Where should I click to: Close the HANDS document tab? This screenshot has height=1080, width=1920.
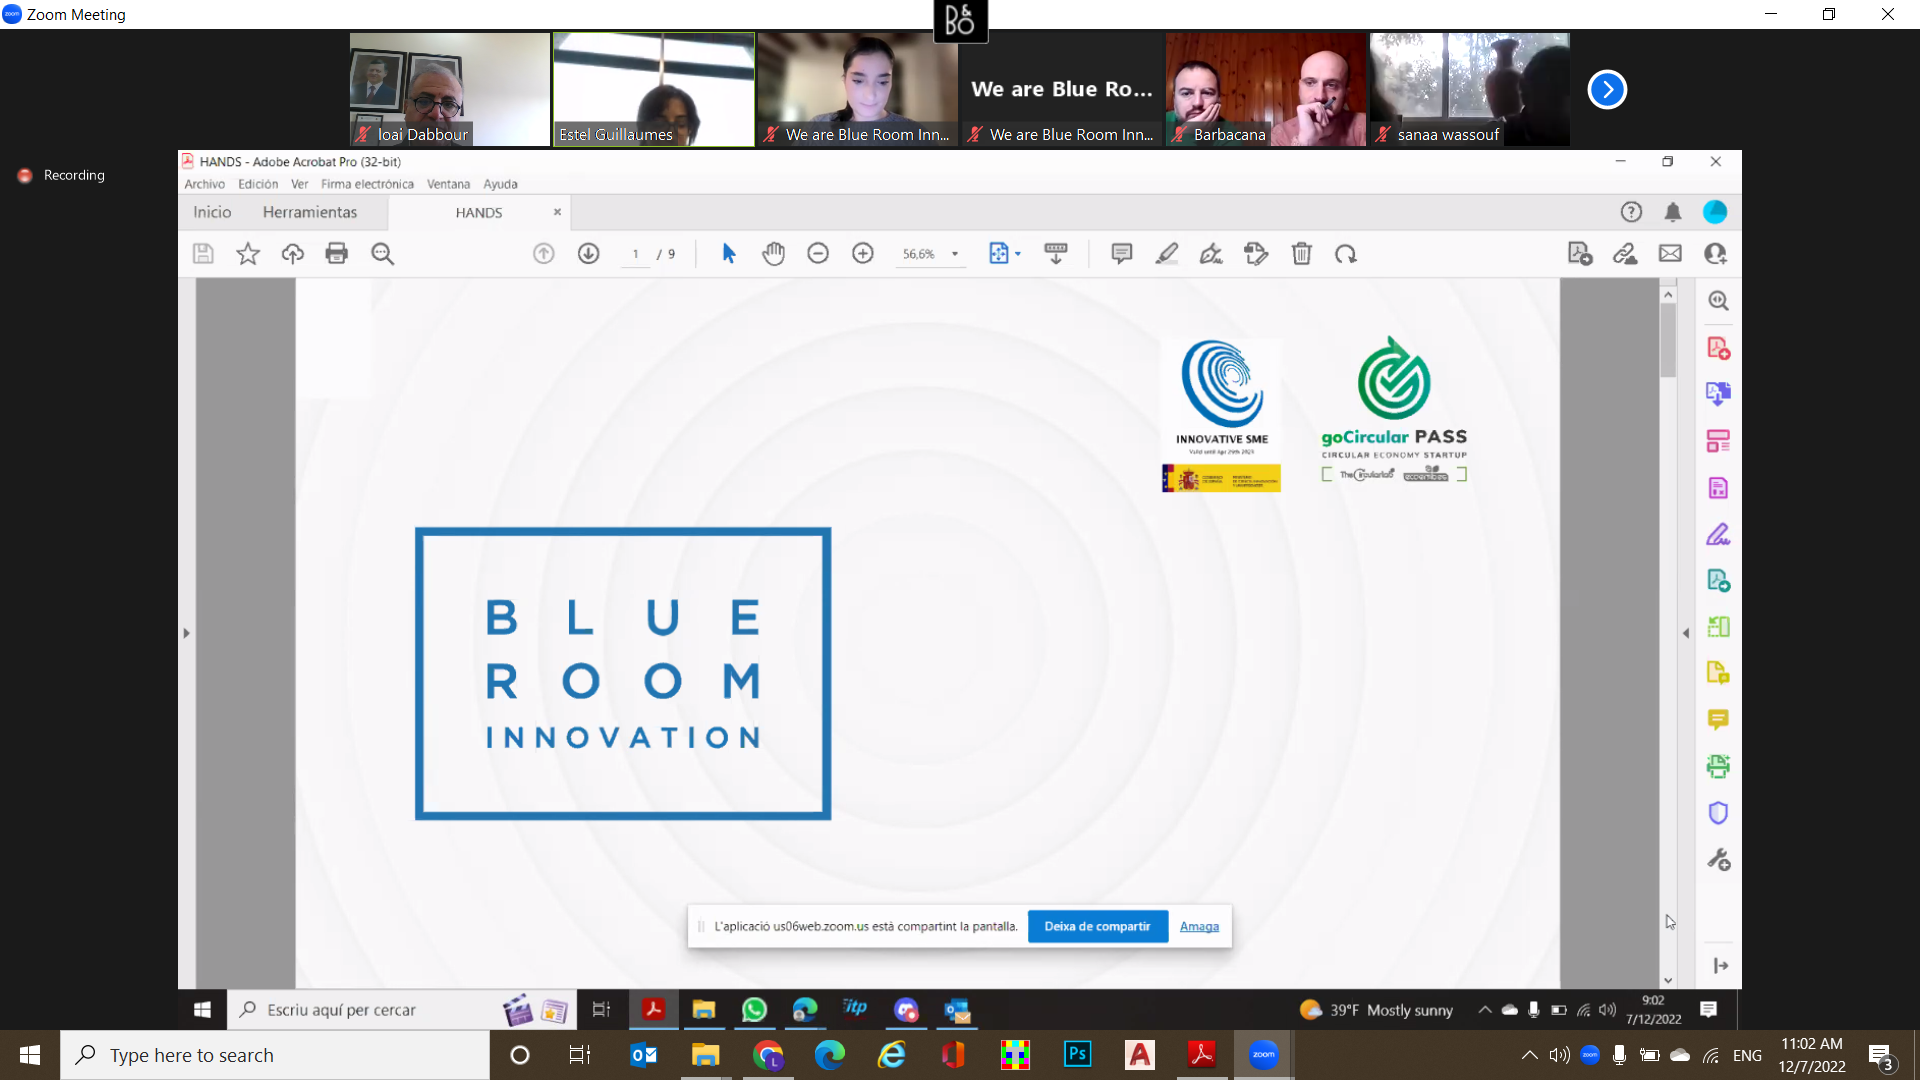(x=557, y=212)
